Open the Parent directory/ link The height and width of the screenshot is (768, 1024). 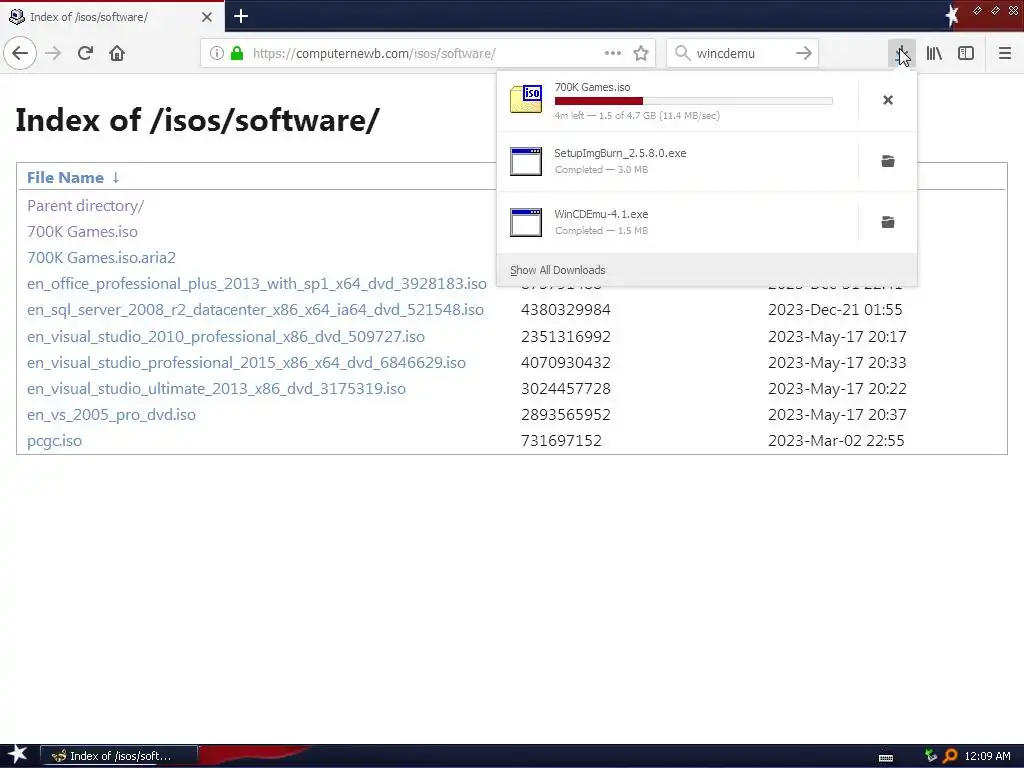tap(86, 206)
